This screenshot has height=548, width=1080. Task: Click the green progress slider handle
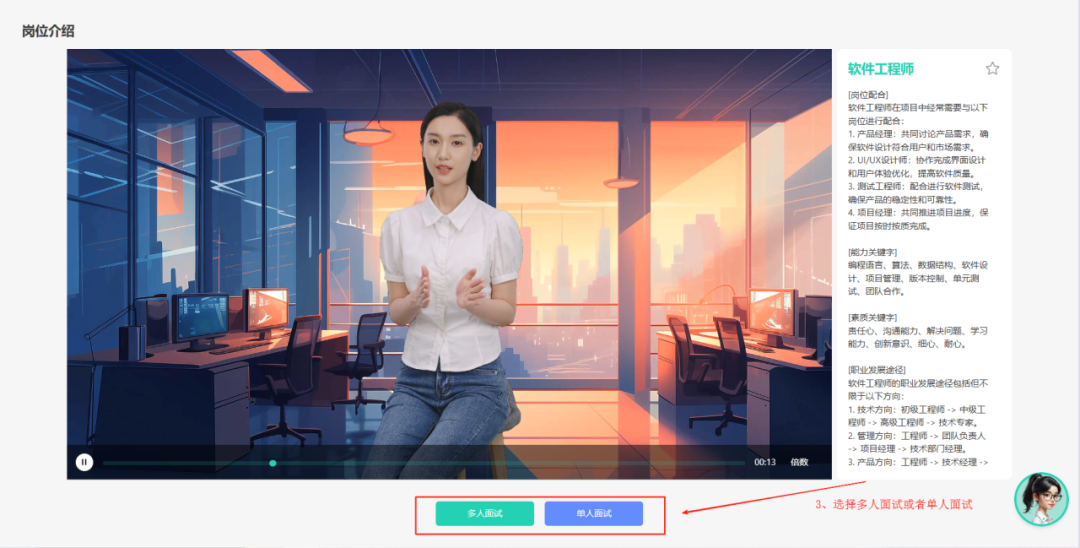[x=273, y=463]
